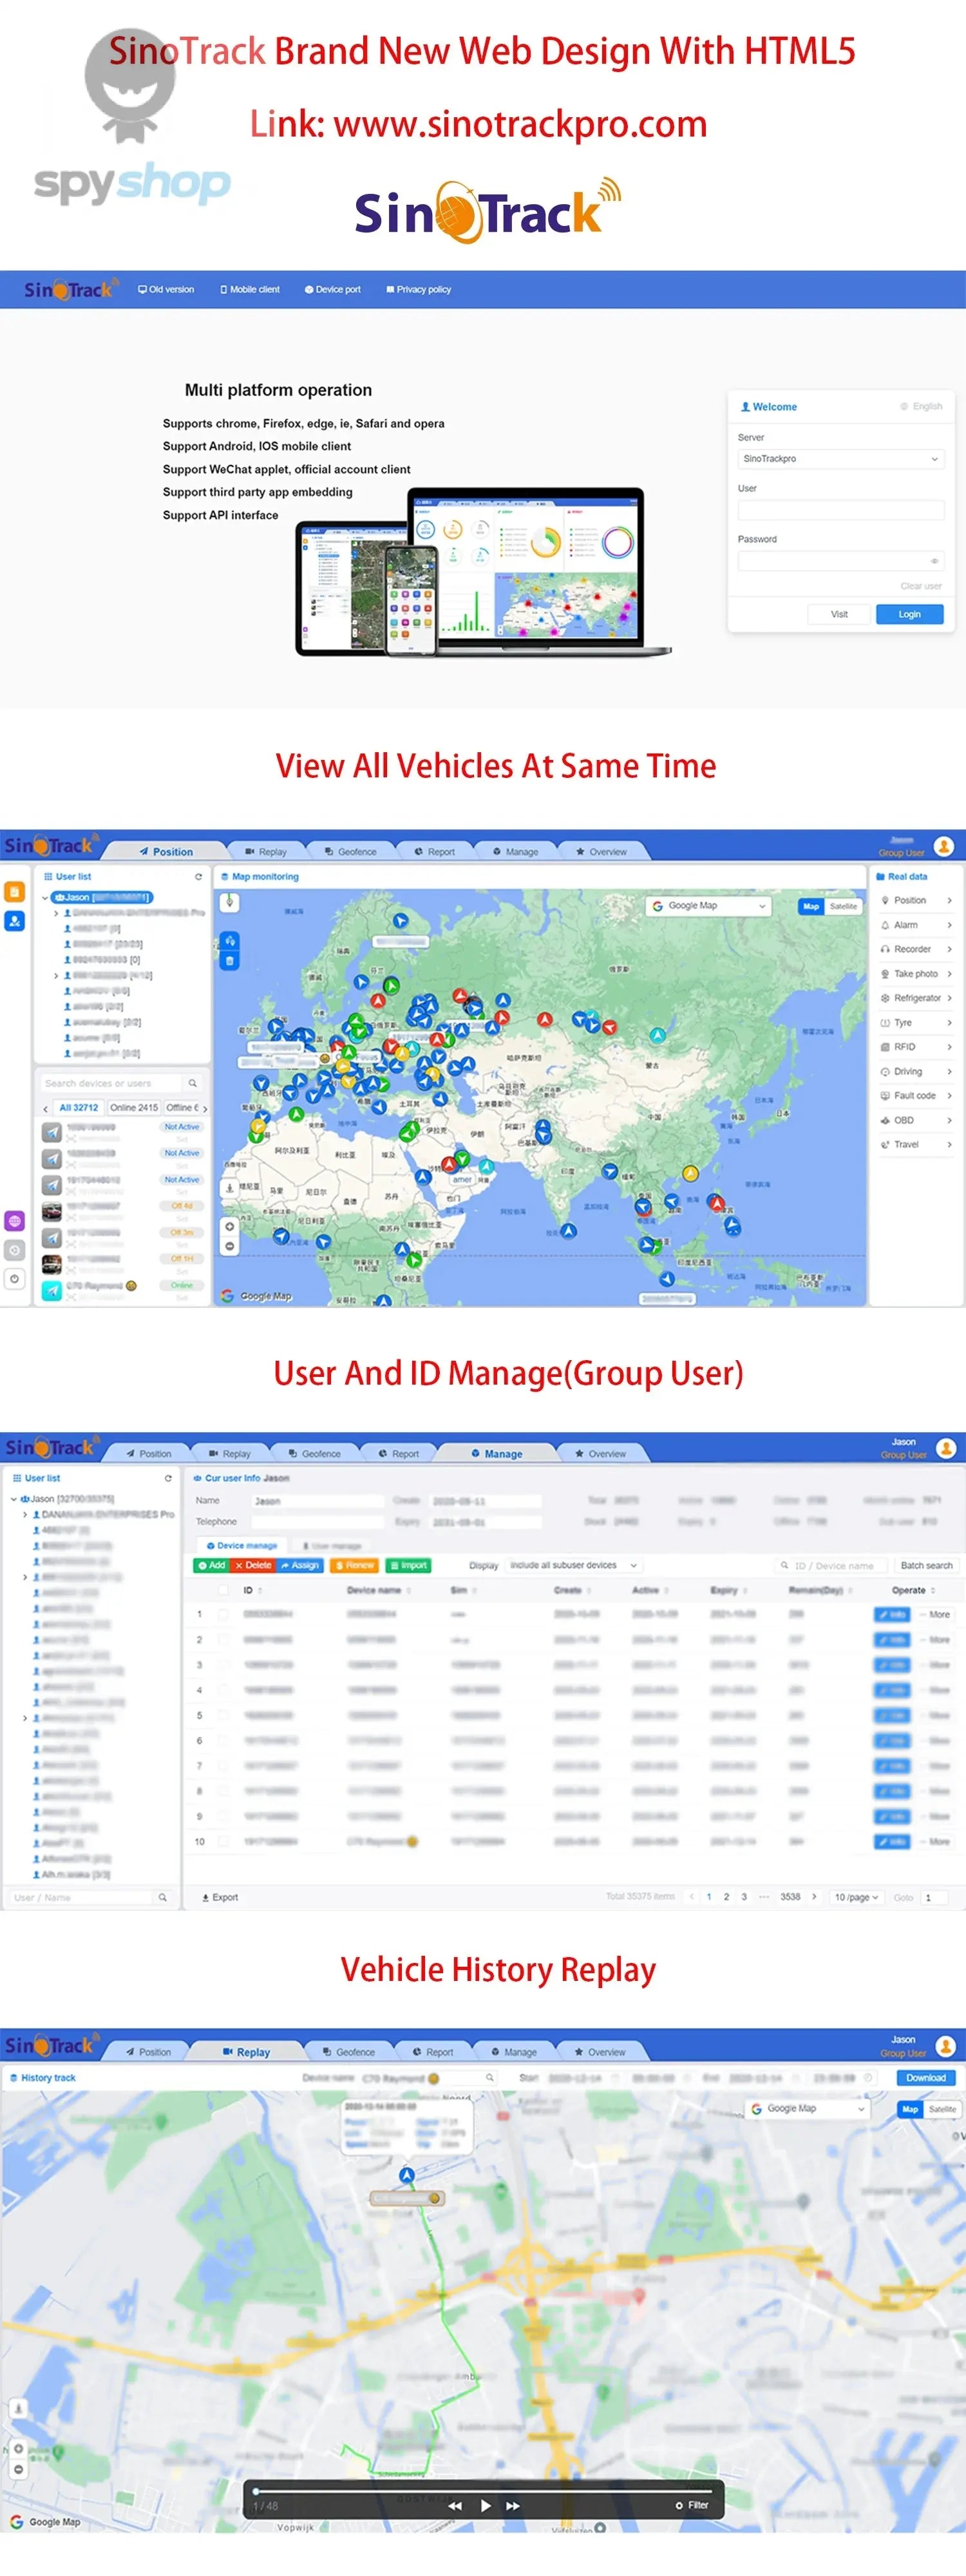Click fast-forward in the replay player
Screen dimensions: 966x2576
point(513,2505)
